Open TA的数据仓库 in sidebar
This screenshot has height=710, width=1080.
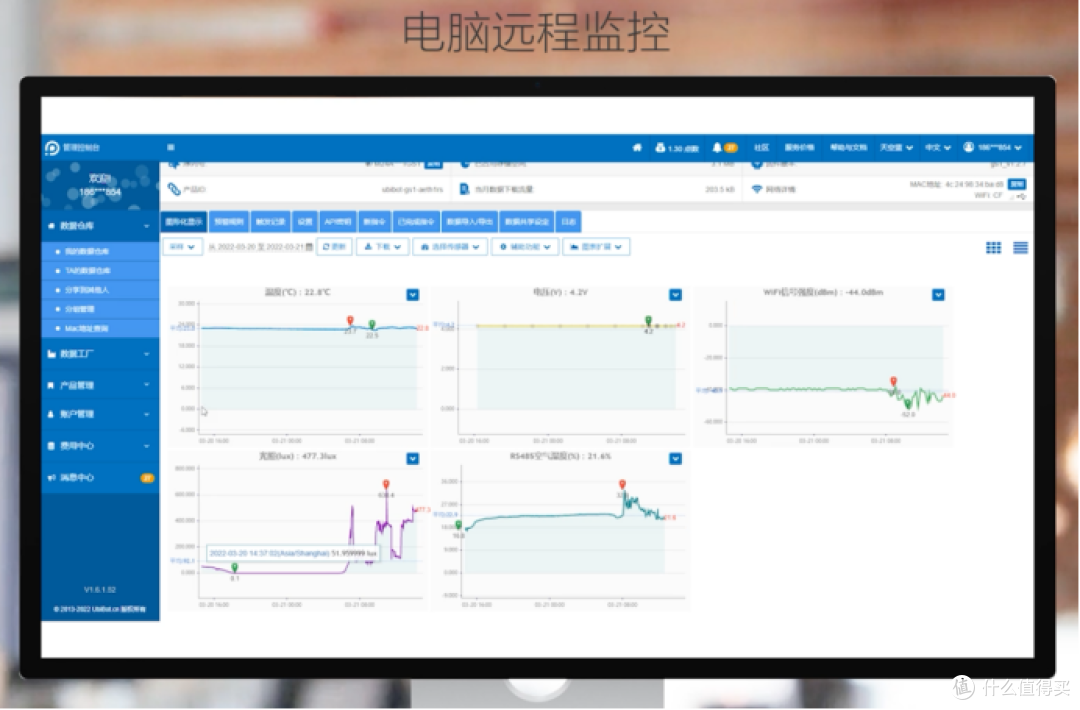[100, 271]
